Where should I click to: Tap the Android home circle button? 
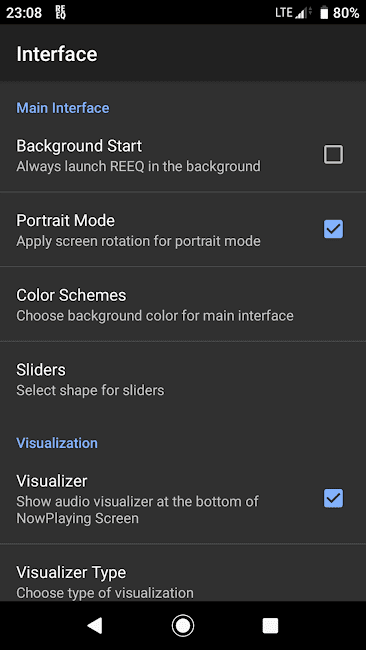pos(183,626)
